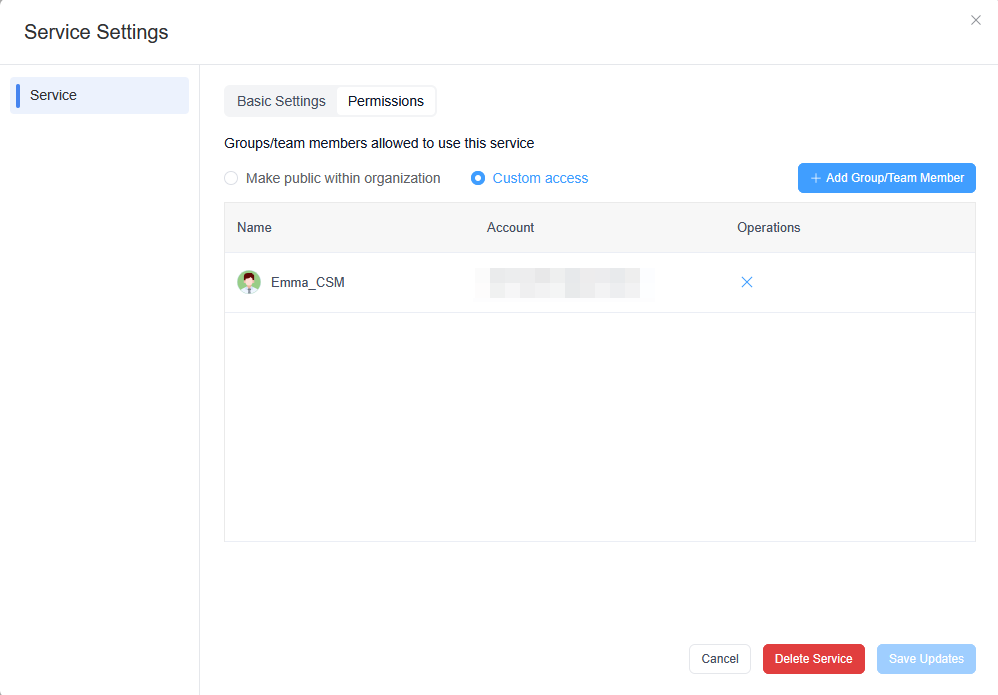Click the Operations column header
Screen dimensions: 998x695
[x=769, y=228]
